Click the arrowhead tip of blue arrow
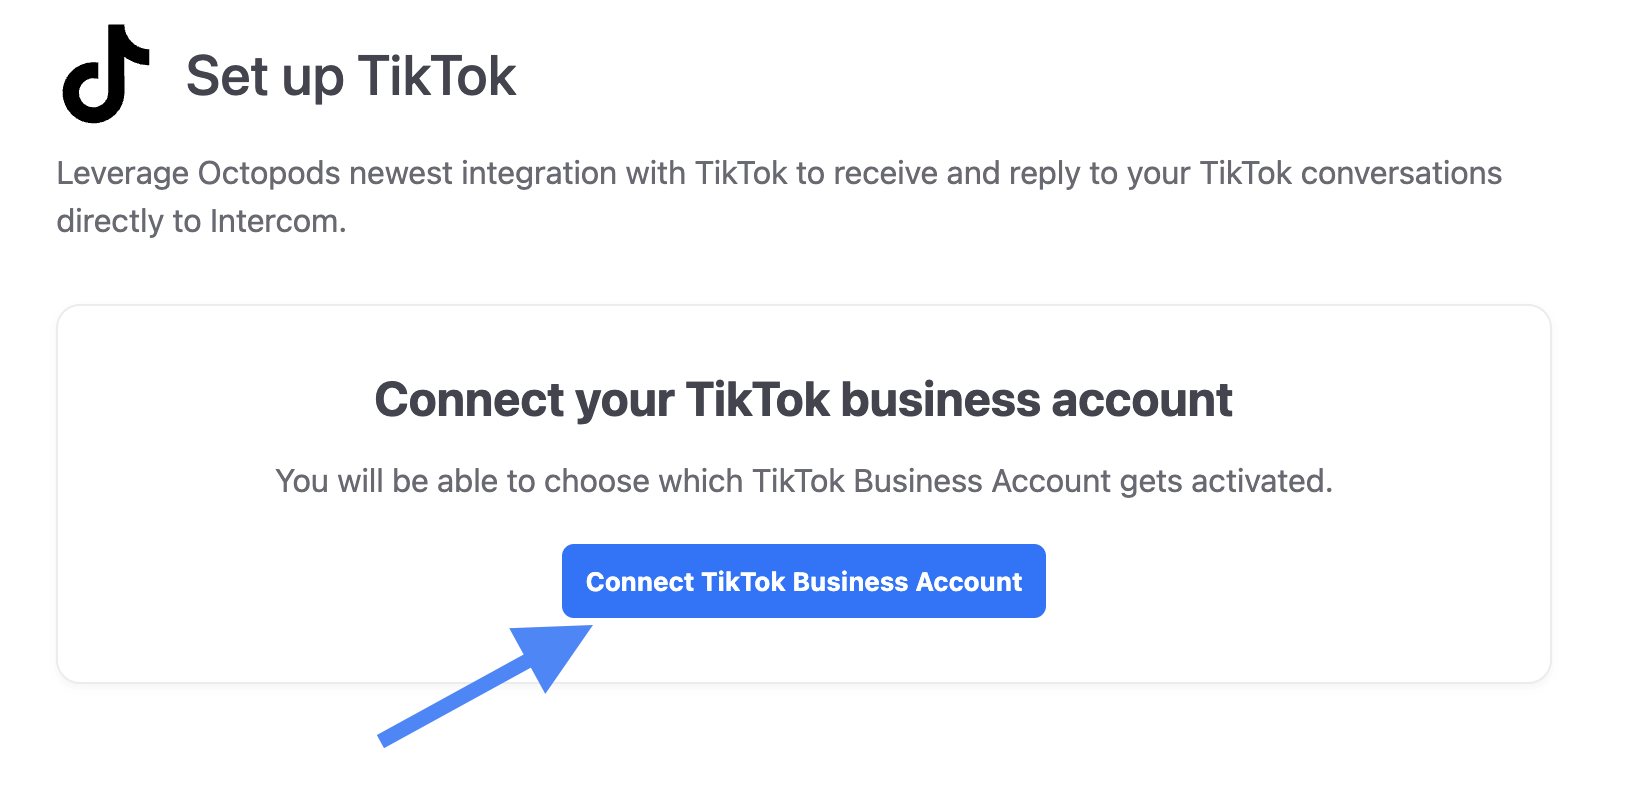 [x=587, y=629]
